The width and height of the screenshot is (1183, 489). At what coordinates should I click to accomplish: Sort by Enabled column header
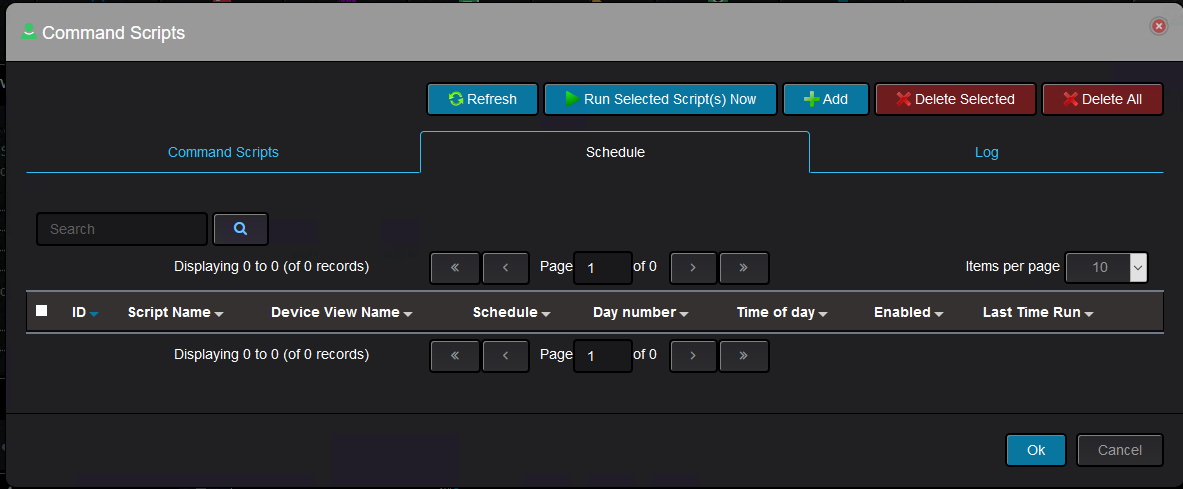tap(908, 312)
